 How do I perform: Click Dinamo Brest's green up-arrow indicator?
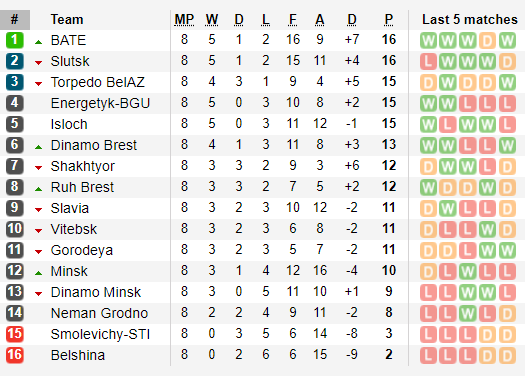pos(39,147)
